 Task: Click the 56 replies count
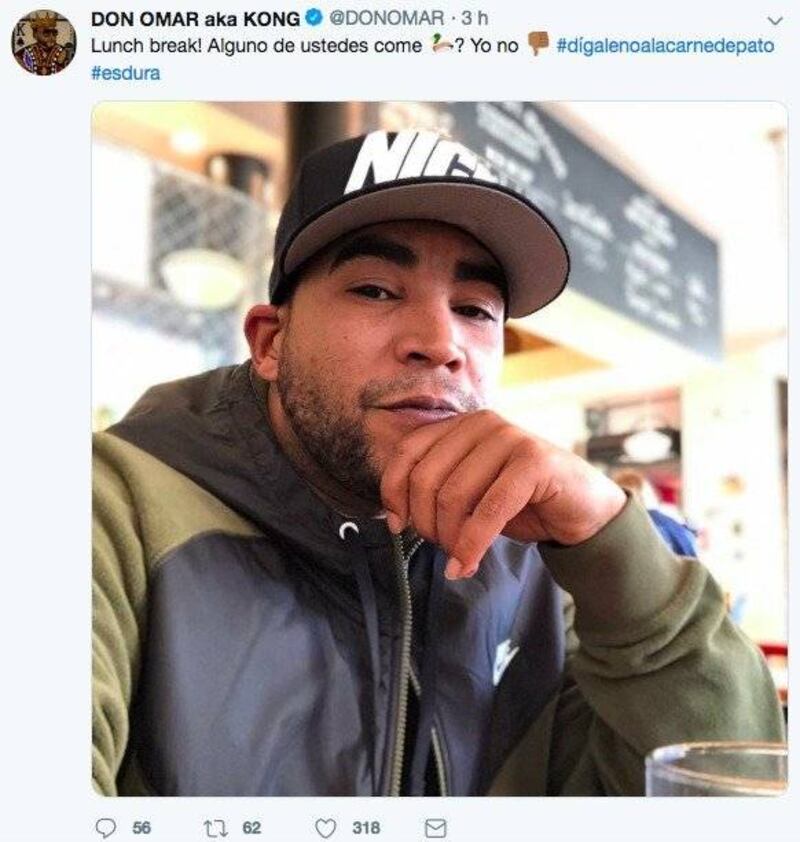click(142, 828)
